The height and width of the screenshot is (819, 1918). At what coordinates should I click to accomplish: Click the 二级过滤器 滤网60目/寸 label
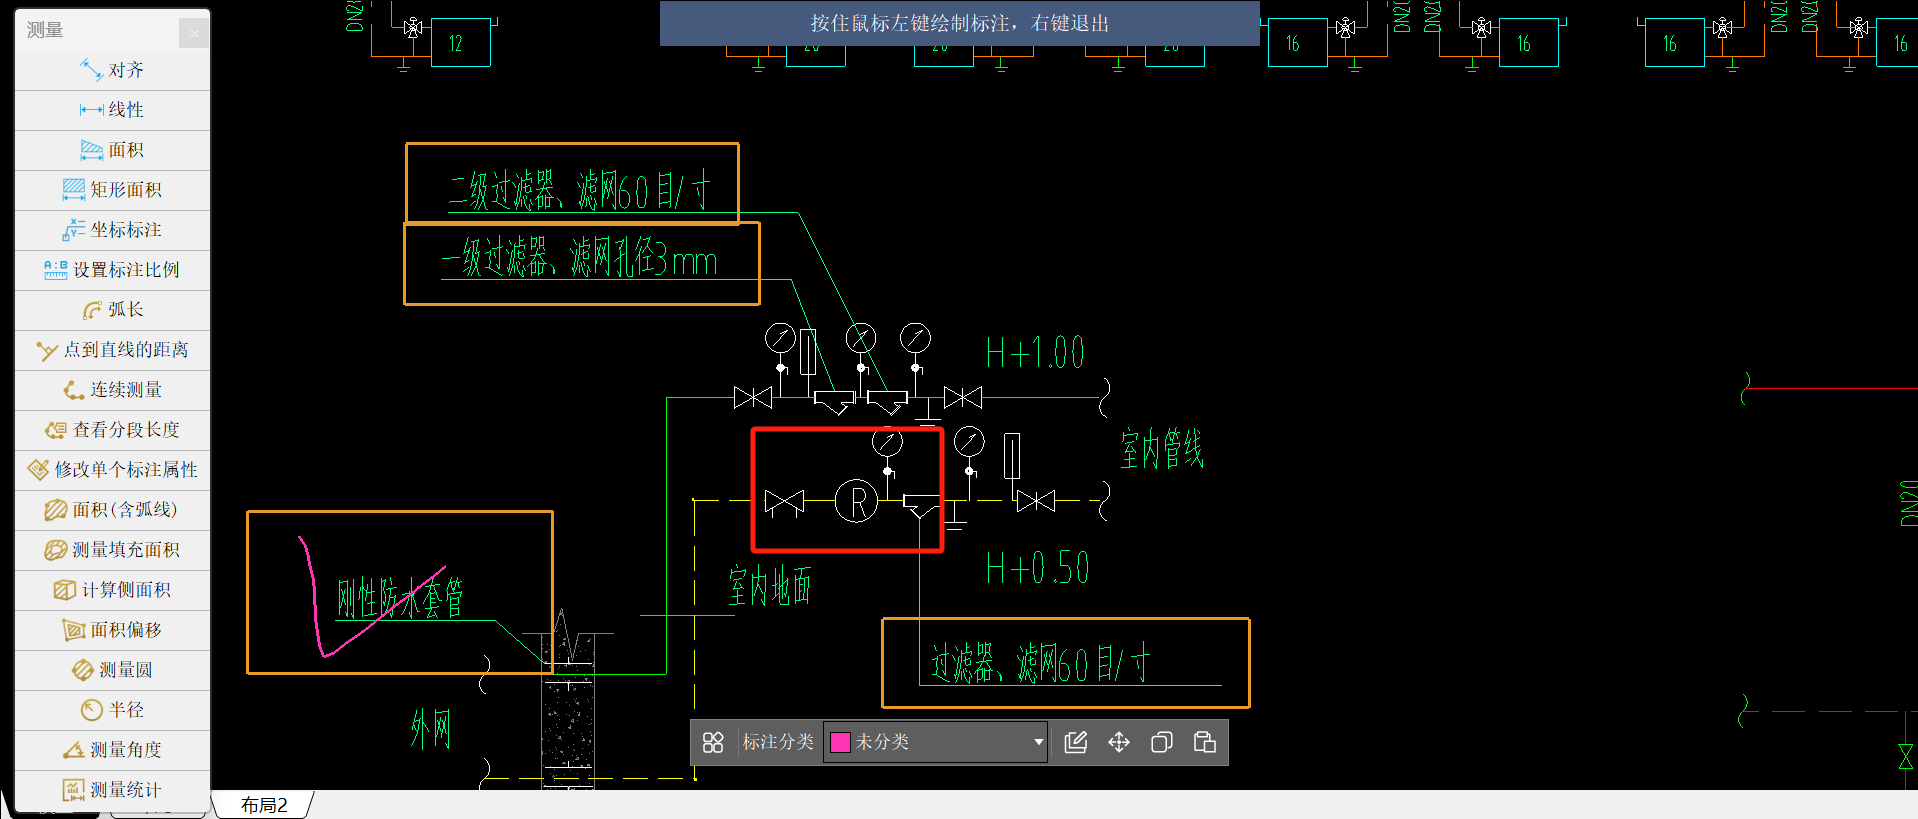[579, 190]
